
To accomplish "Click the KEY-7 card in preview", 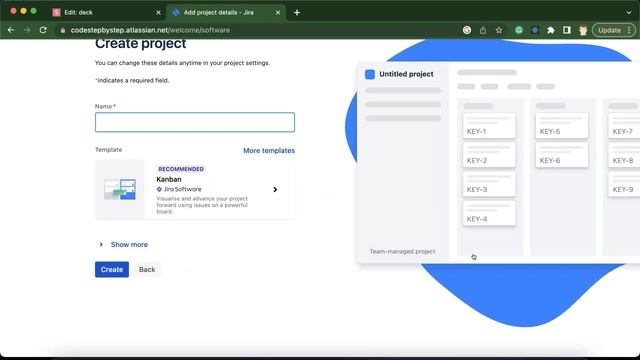I will click(624, 126).
